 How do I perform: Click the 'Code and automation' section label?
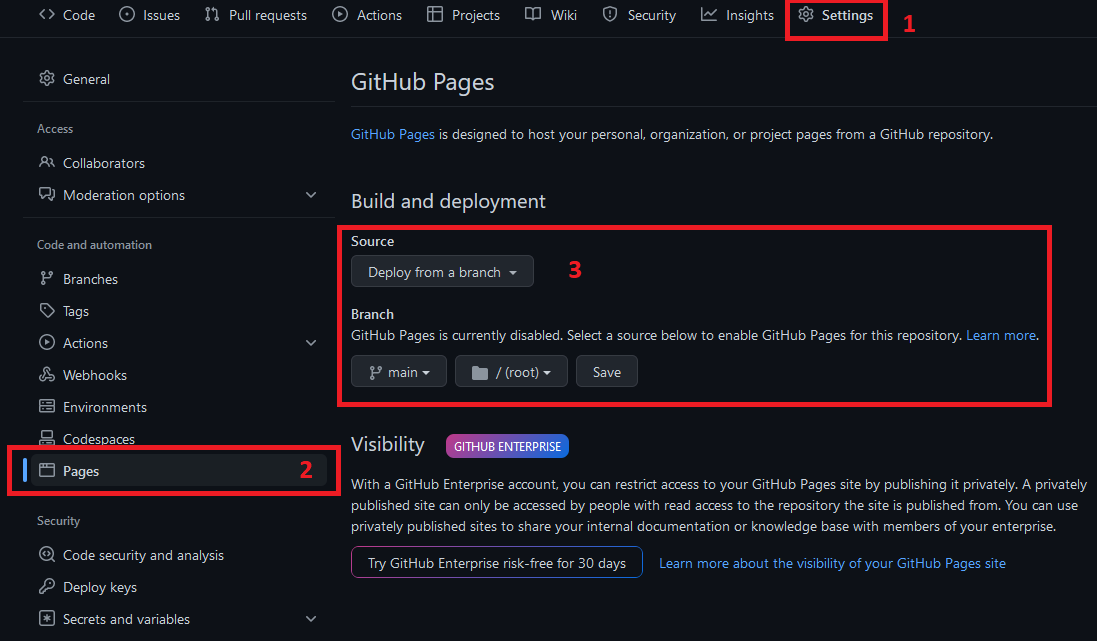(94, 245)
